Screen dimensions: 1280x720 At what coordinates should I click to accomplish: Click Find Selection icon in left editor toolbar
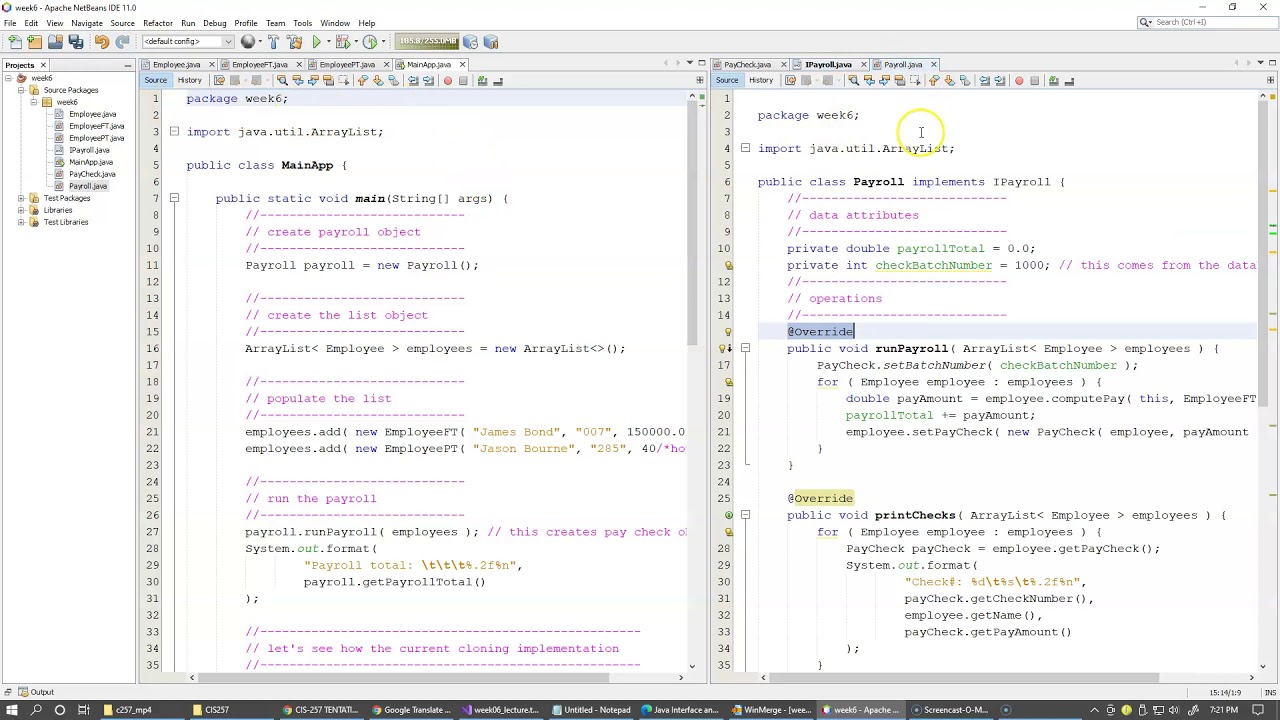tap(282, 81)
